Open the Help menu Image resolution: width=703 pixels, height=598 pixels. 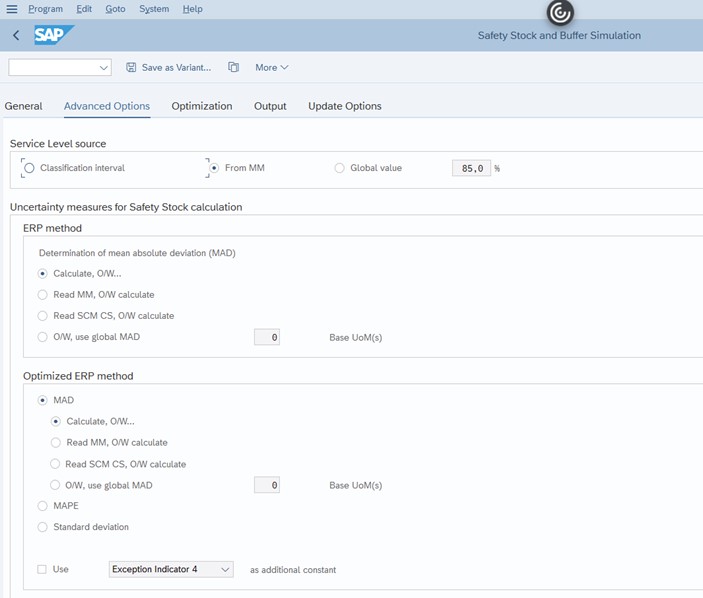192,9
